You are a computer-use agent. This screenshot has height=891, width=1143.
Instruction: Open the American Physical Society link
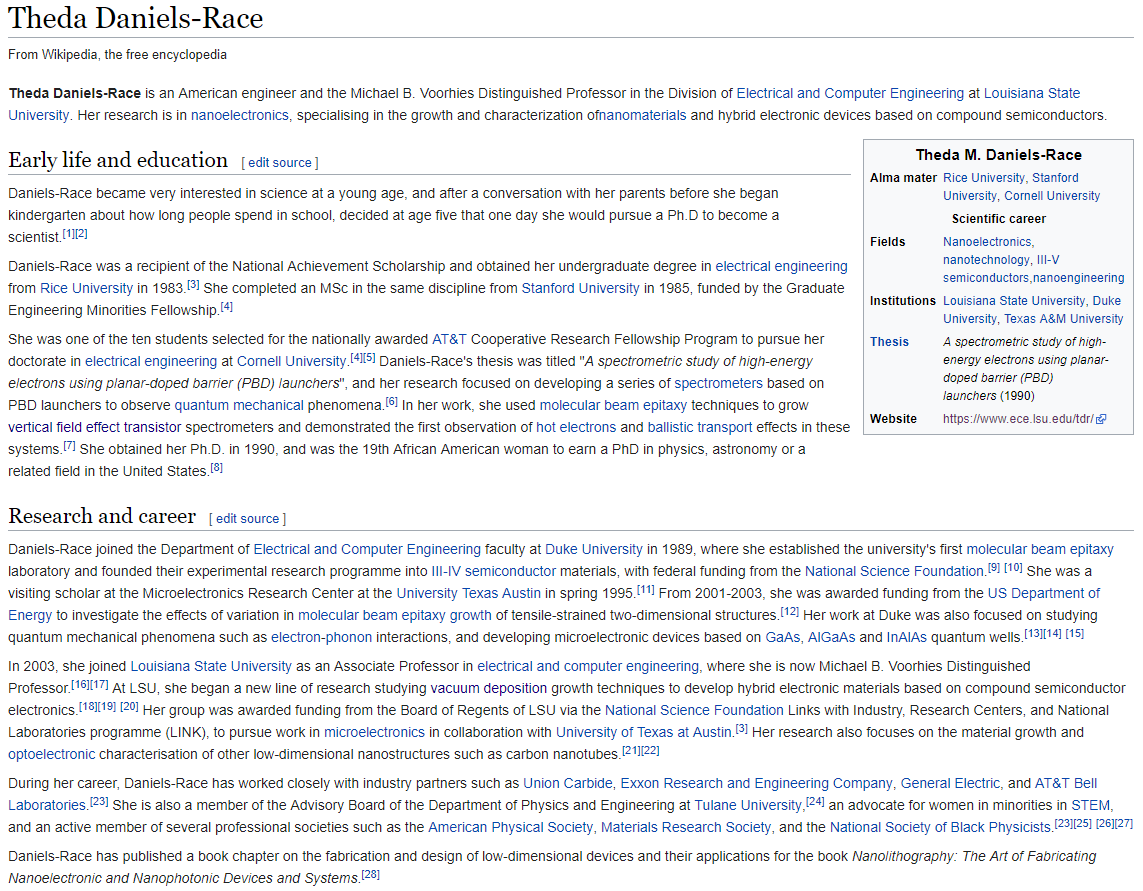[510, 826]
